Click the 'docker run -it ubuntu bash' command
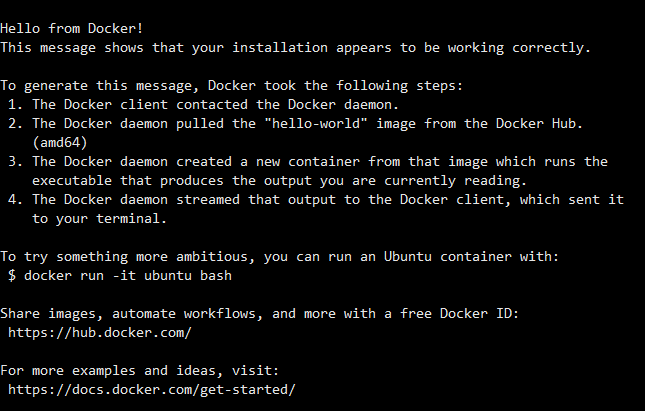Image resolution: width=645 pixels, height=411 pixels. point(128,276)
